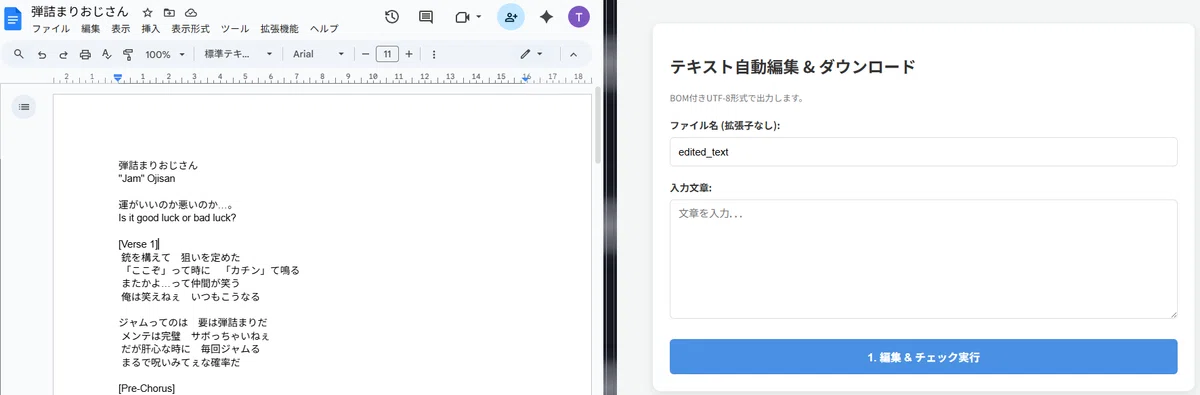1200x395 pixels.
Task: Undo the last edit
Action: (x=42, y=54)
